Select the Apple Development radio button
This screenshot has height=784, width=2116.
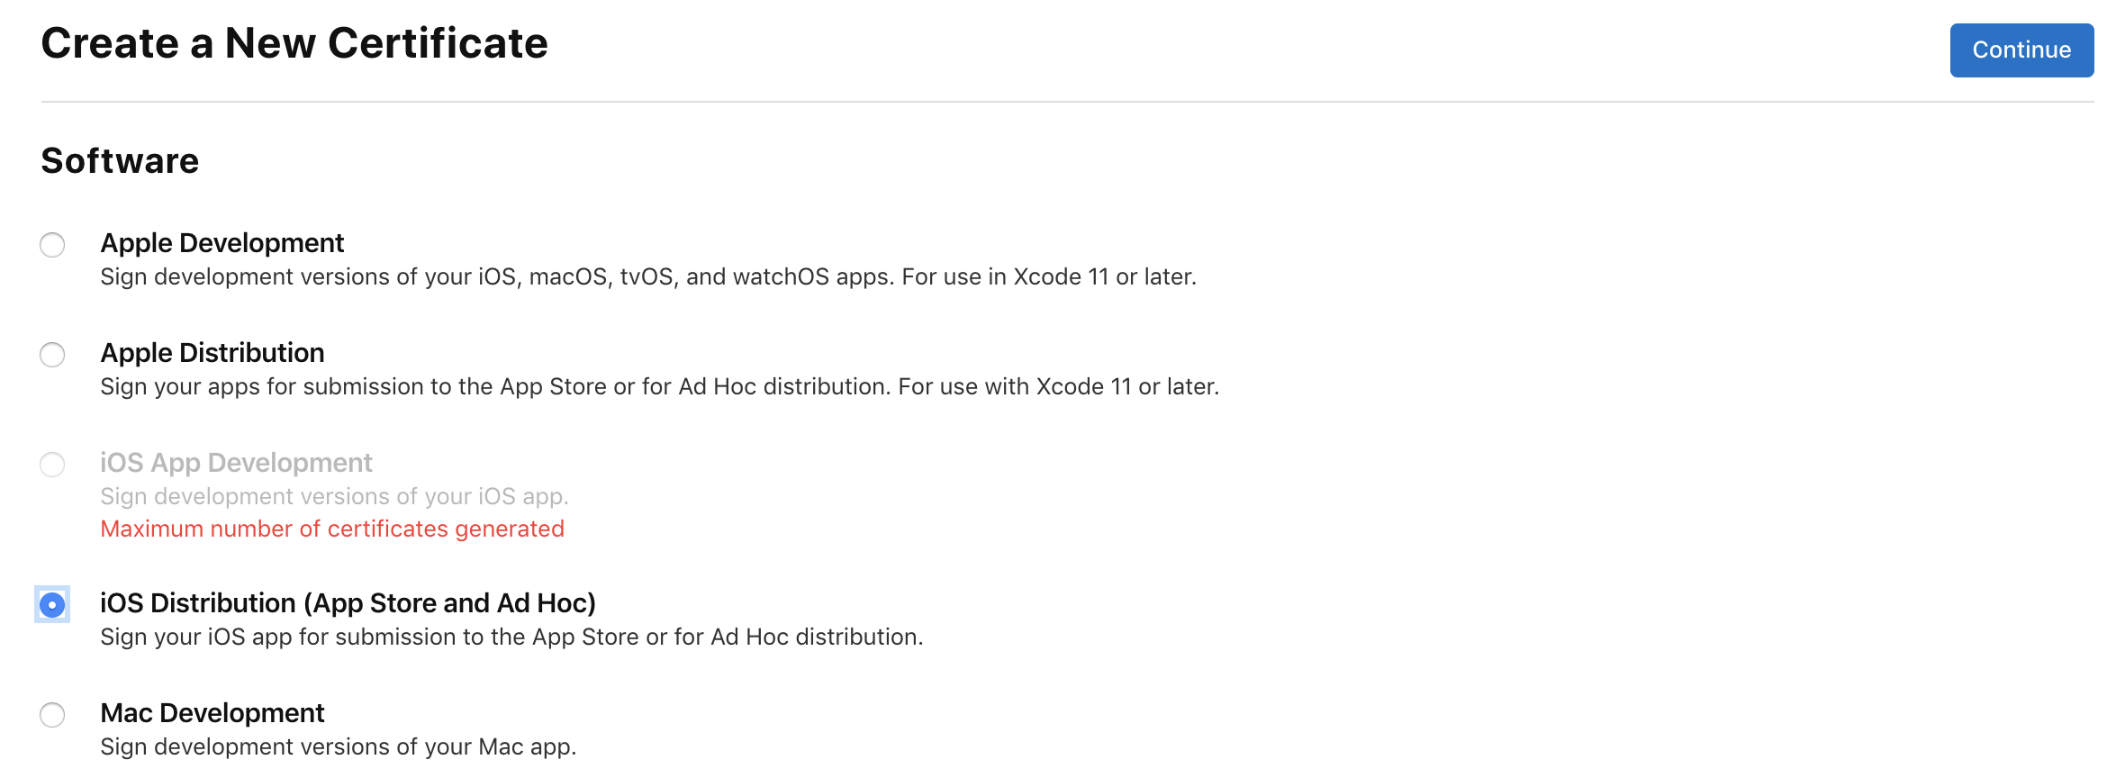(52, 245)
